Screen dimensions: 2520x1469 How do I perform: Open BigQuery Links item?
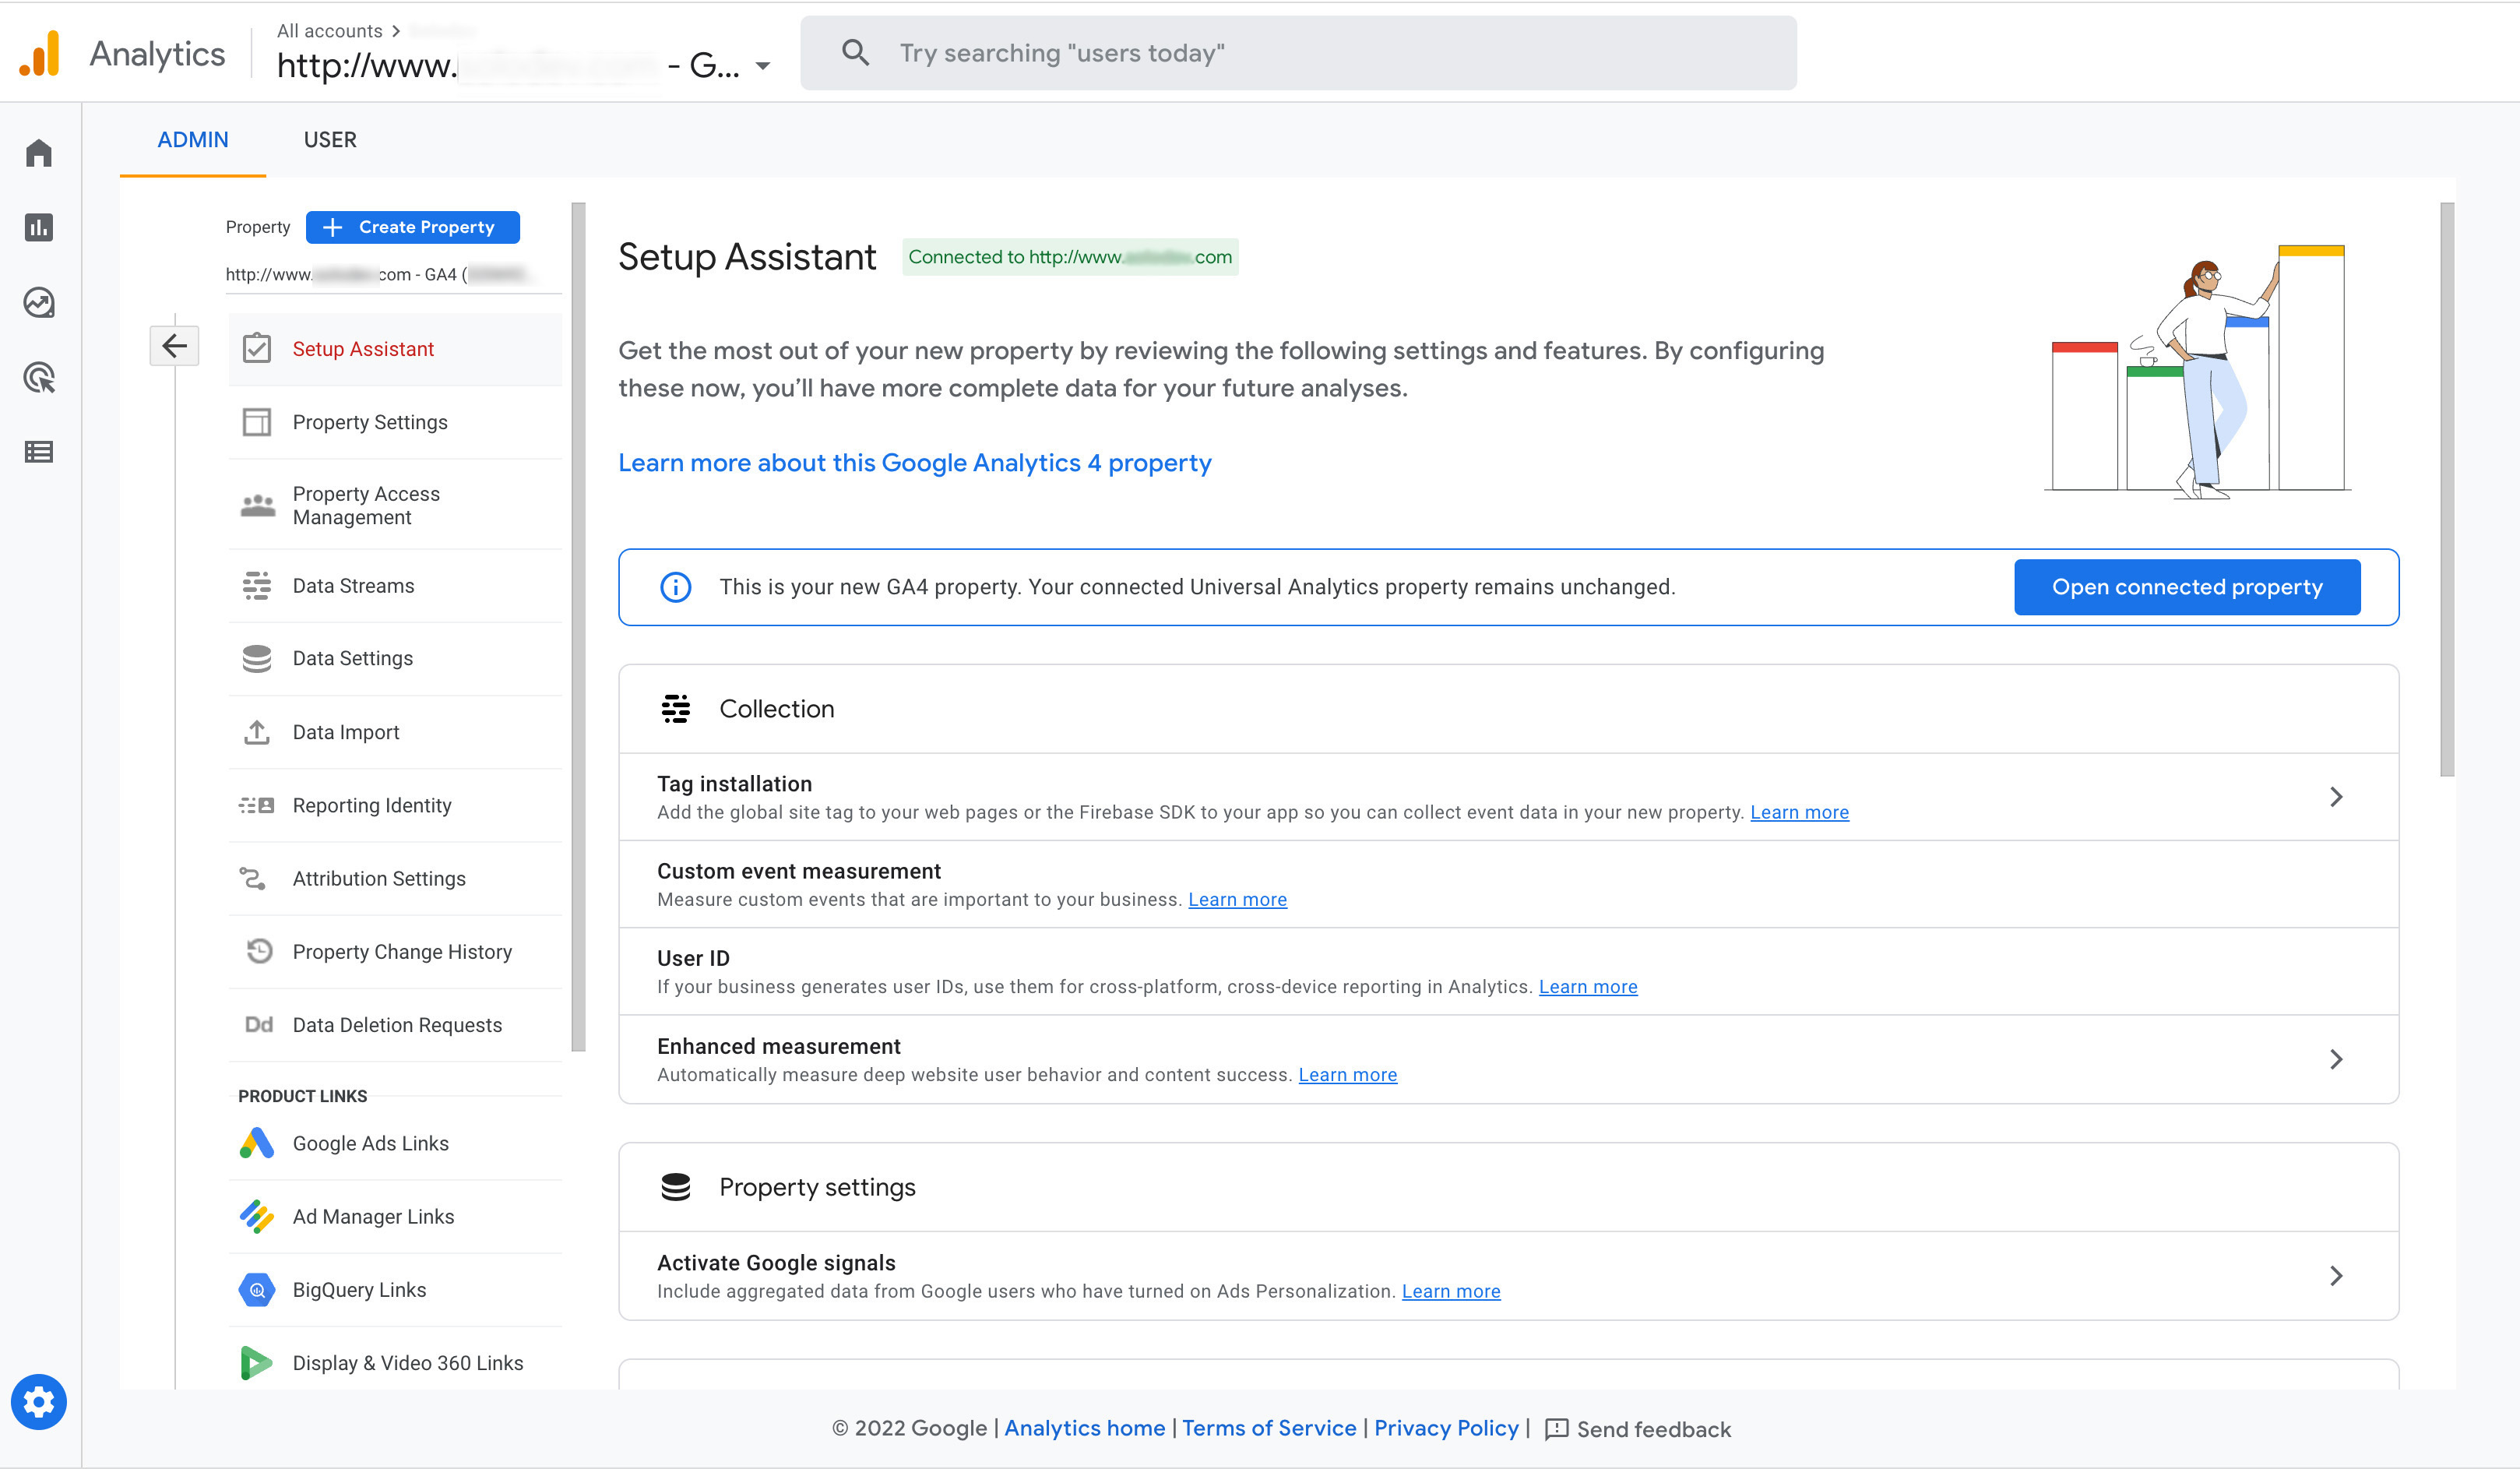pyautogui.click(x=395, y=1290)
